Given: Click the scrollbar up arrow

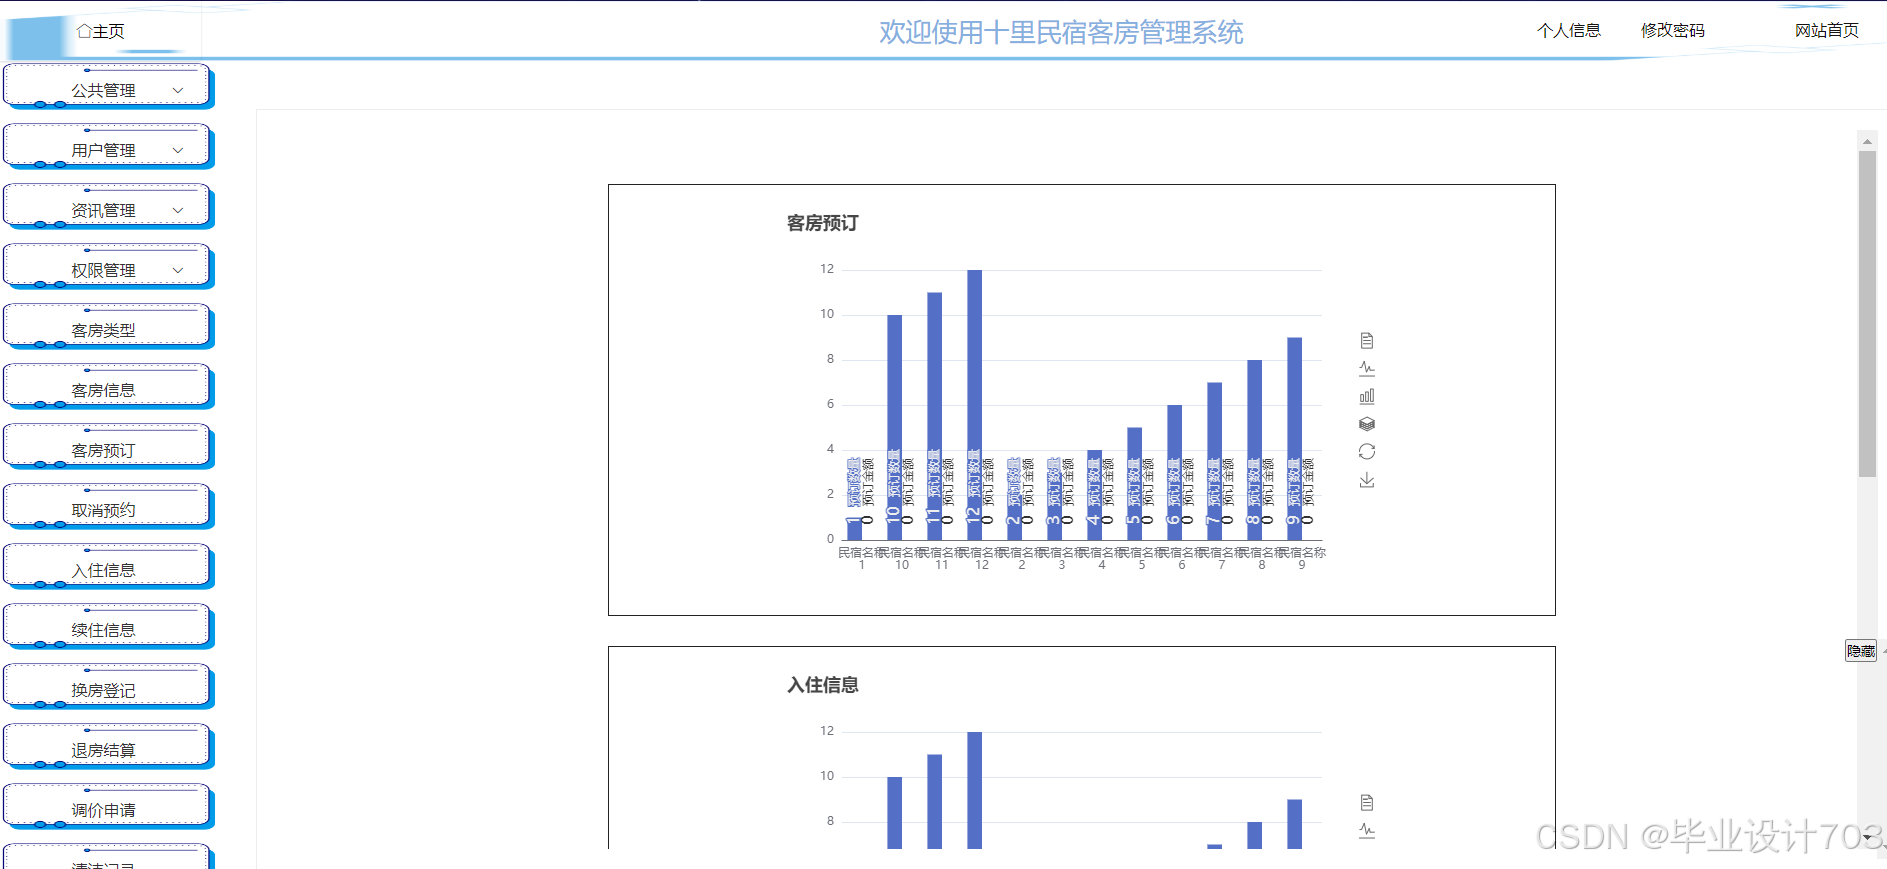Looking at the screenshot, I should coord(1867,141).
